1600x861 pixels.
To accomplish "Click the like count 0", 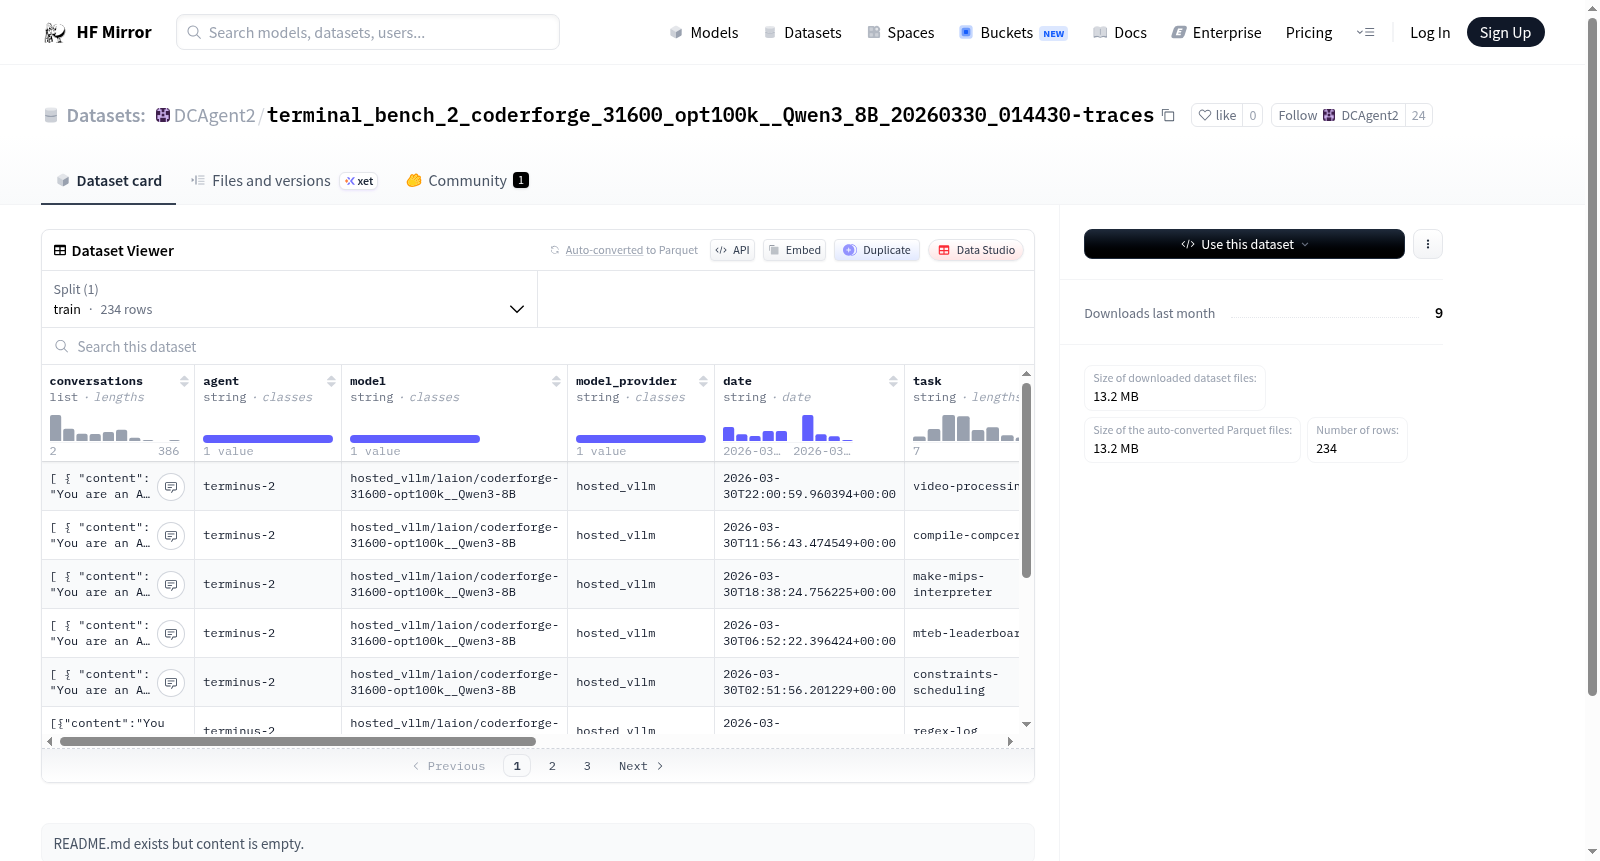I will pyautogui.click(x=1253, y=115).
